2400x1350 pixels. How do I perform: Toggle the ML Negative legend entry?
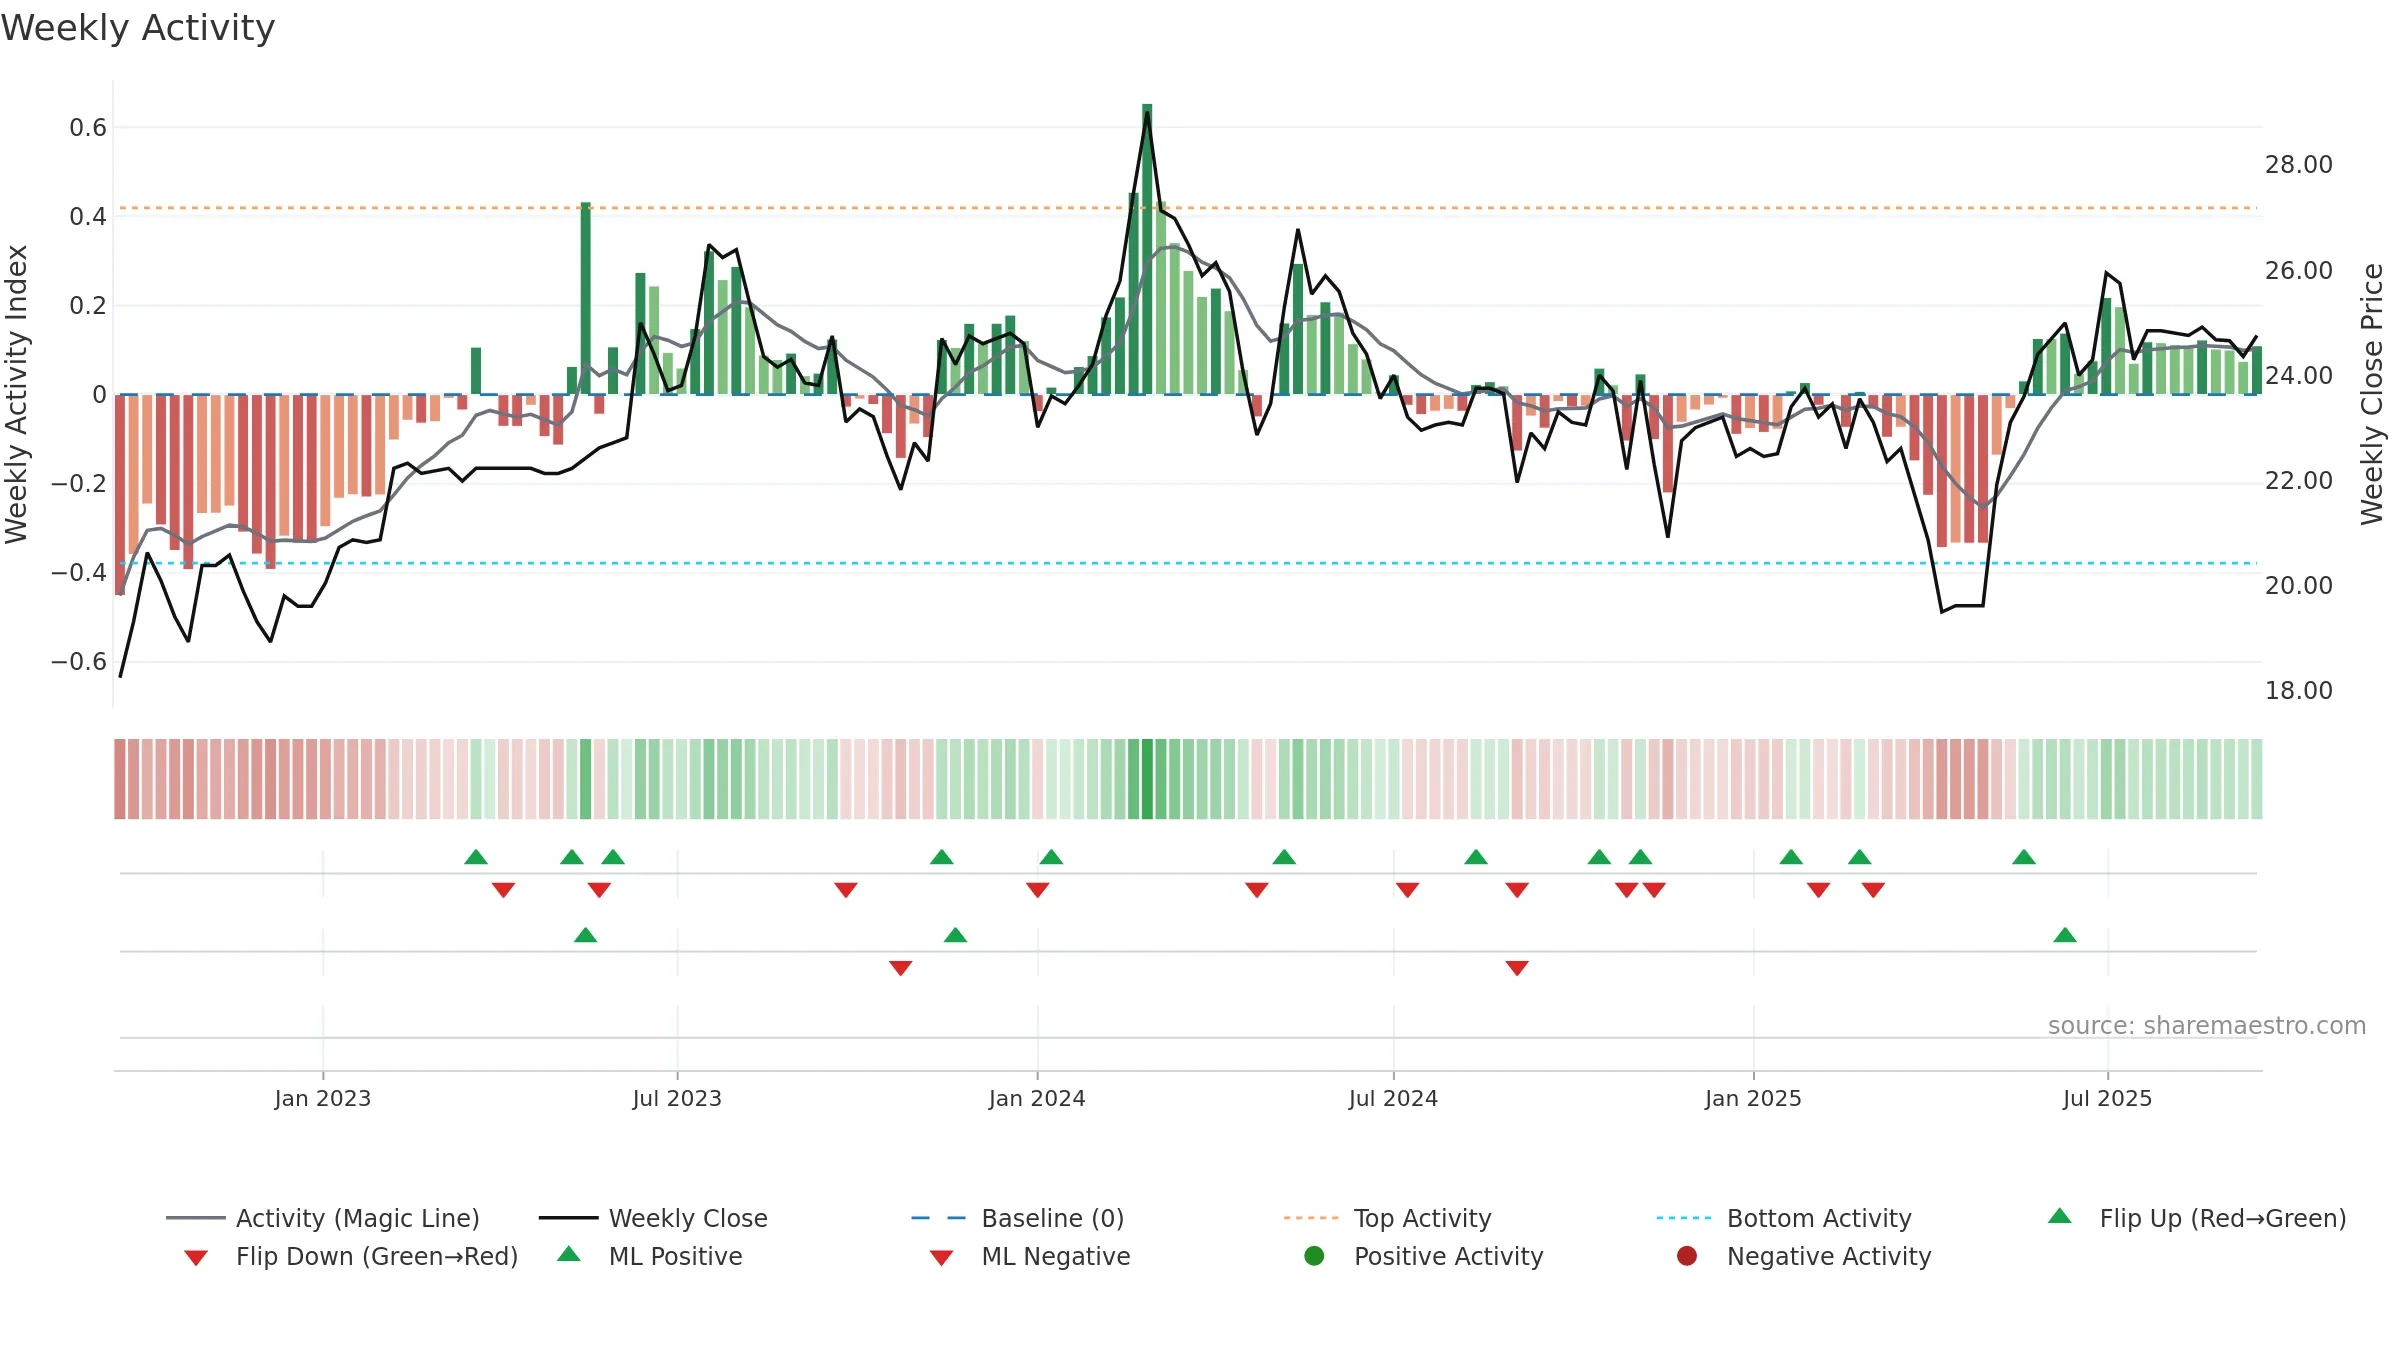tap(1030, 1256)
